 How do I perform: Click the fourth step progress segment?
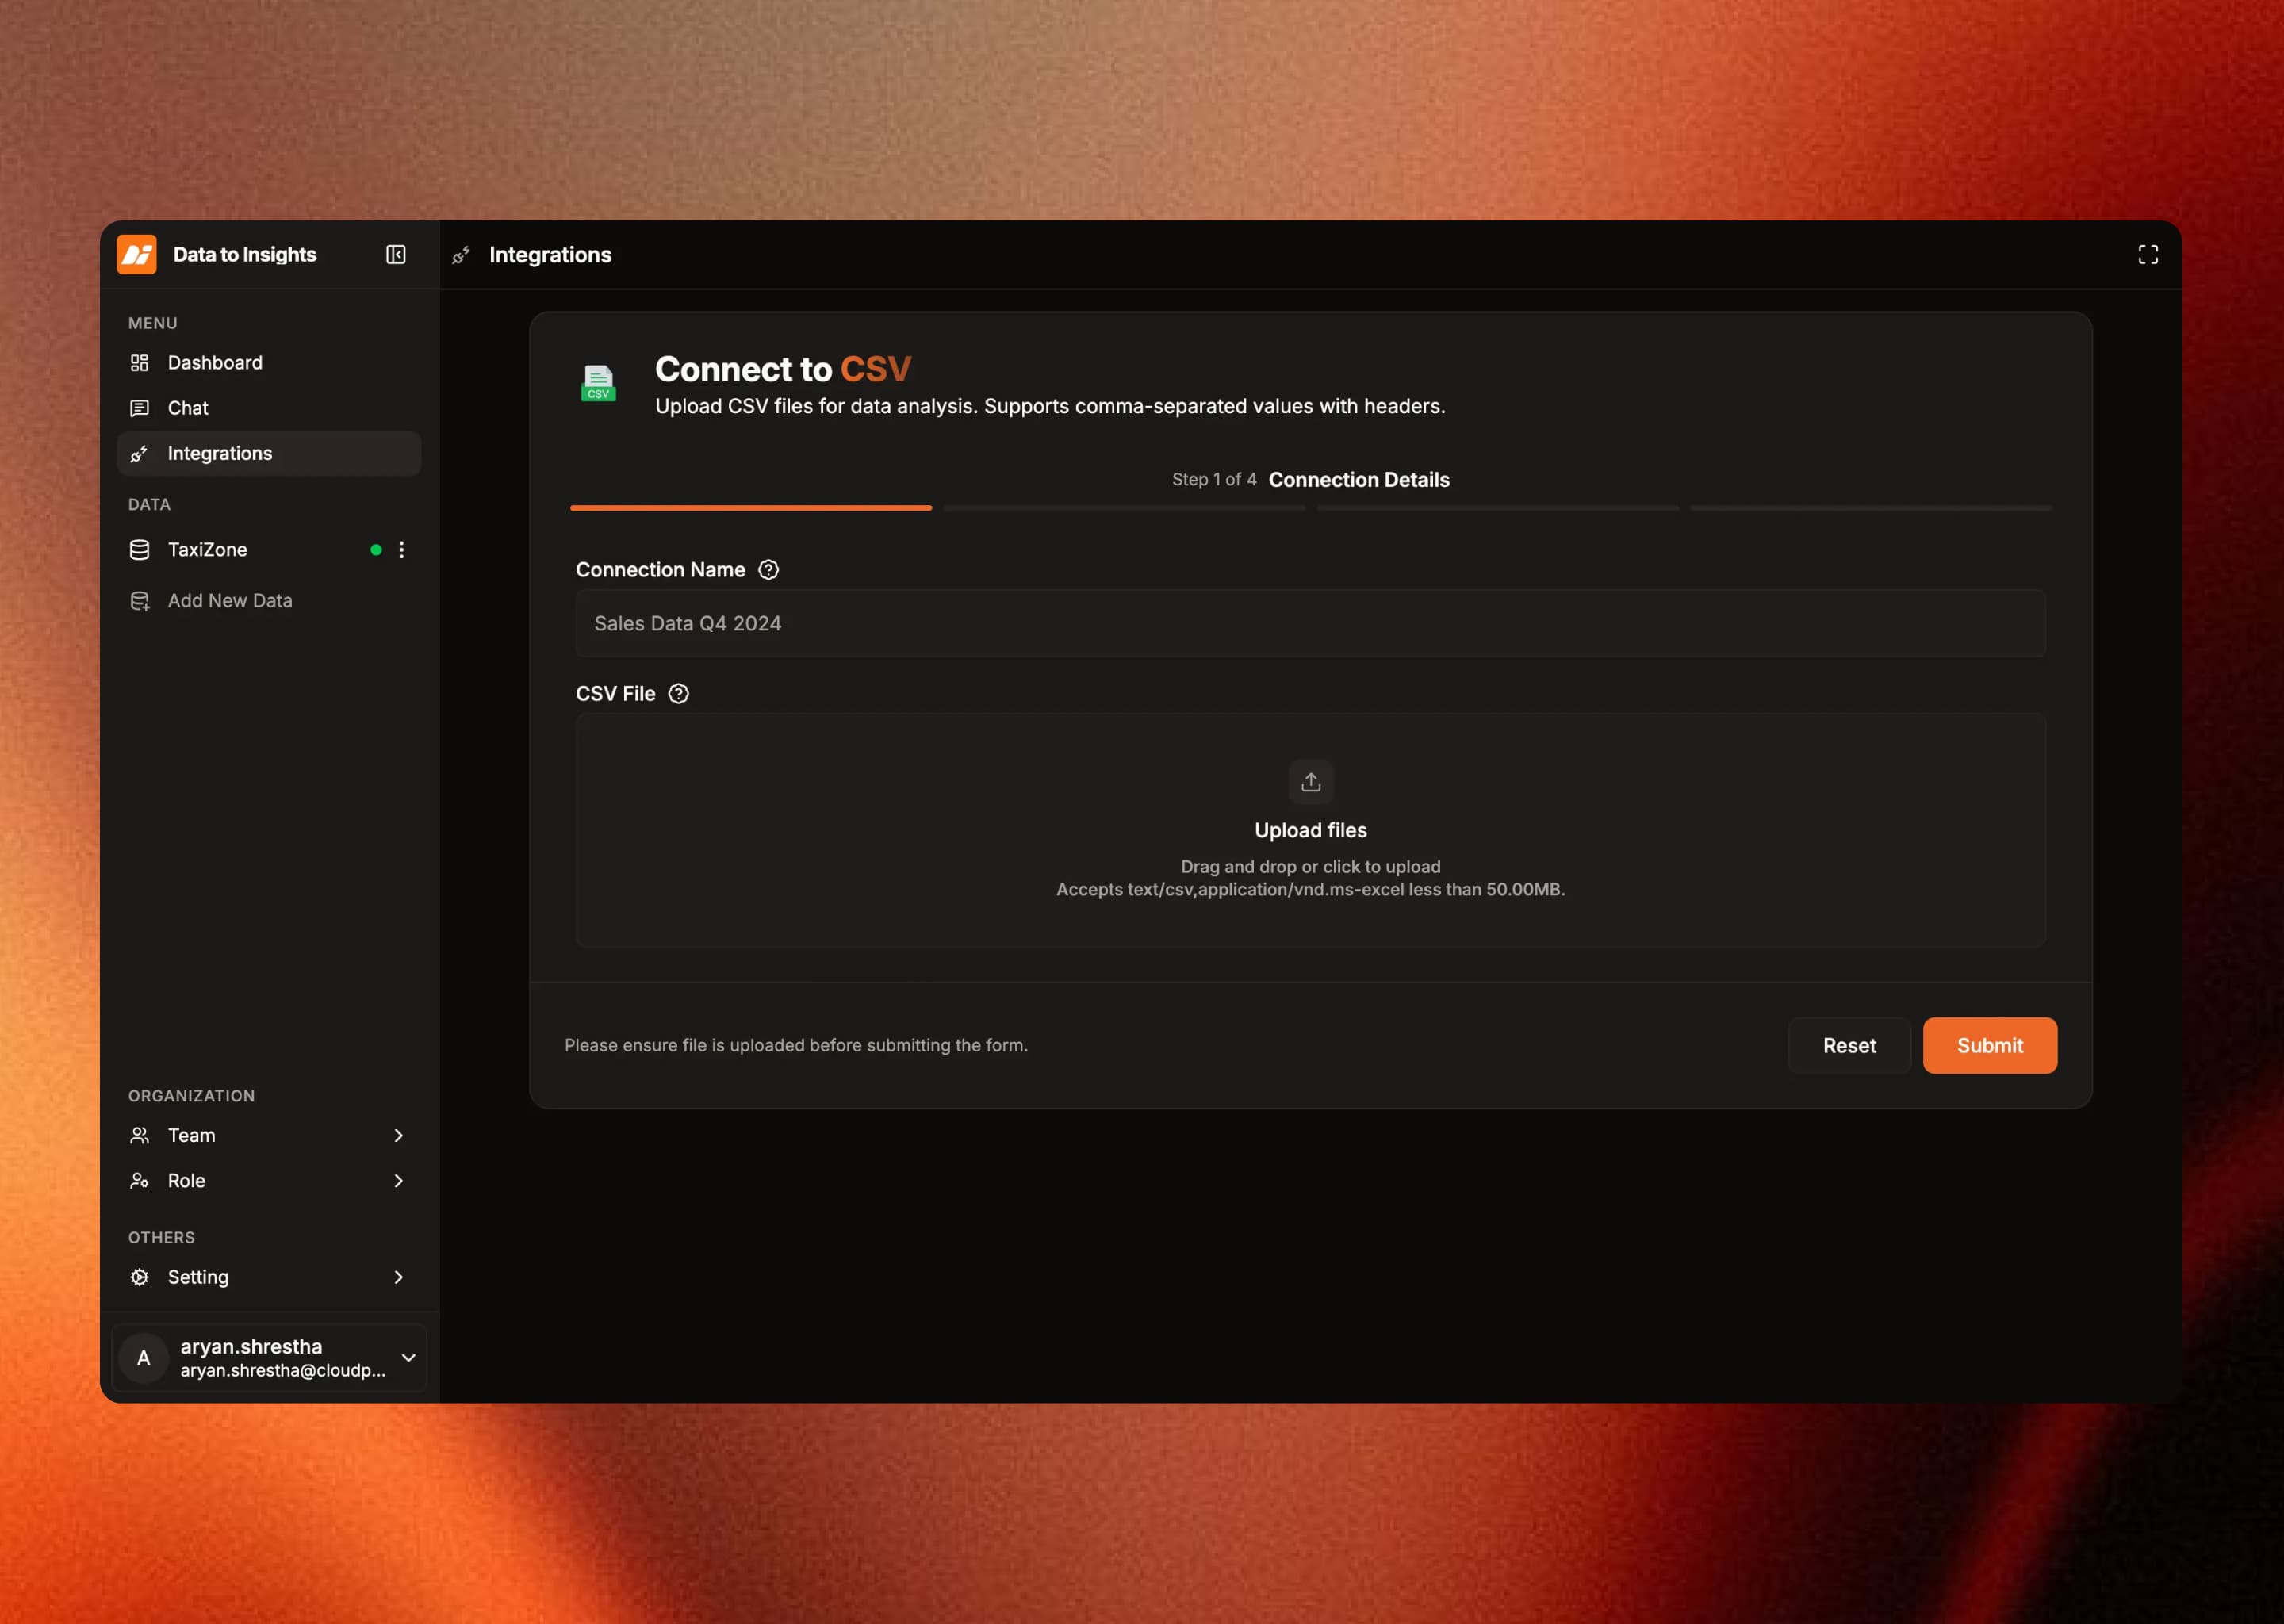pyautogui.click(x=1870, y=508)
